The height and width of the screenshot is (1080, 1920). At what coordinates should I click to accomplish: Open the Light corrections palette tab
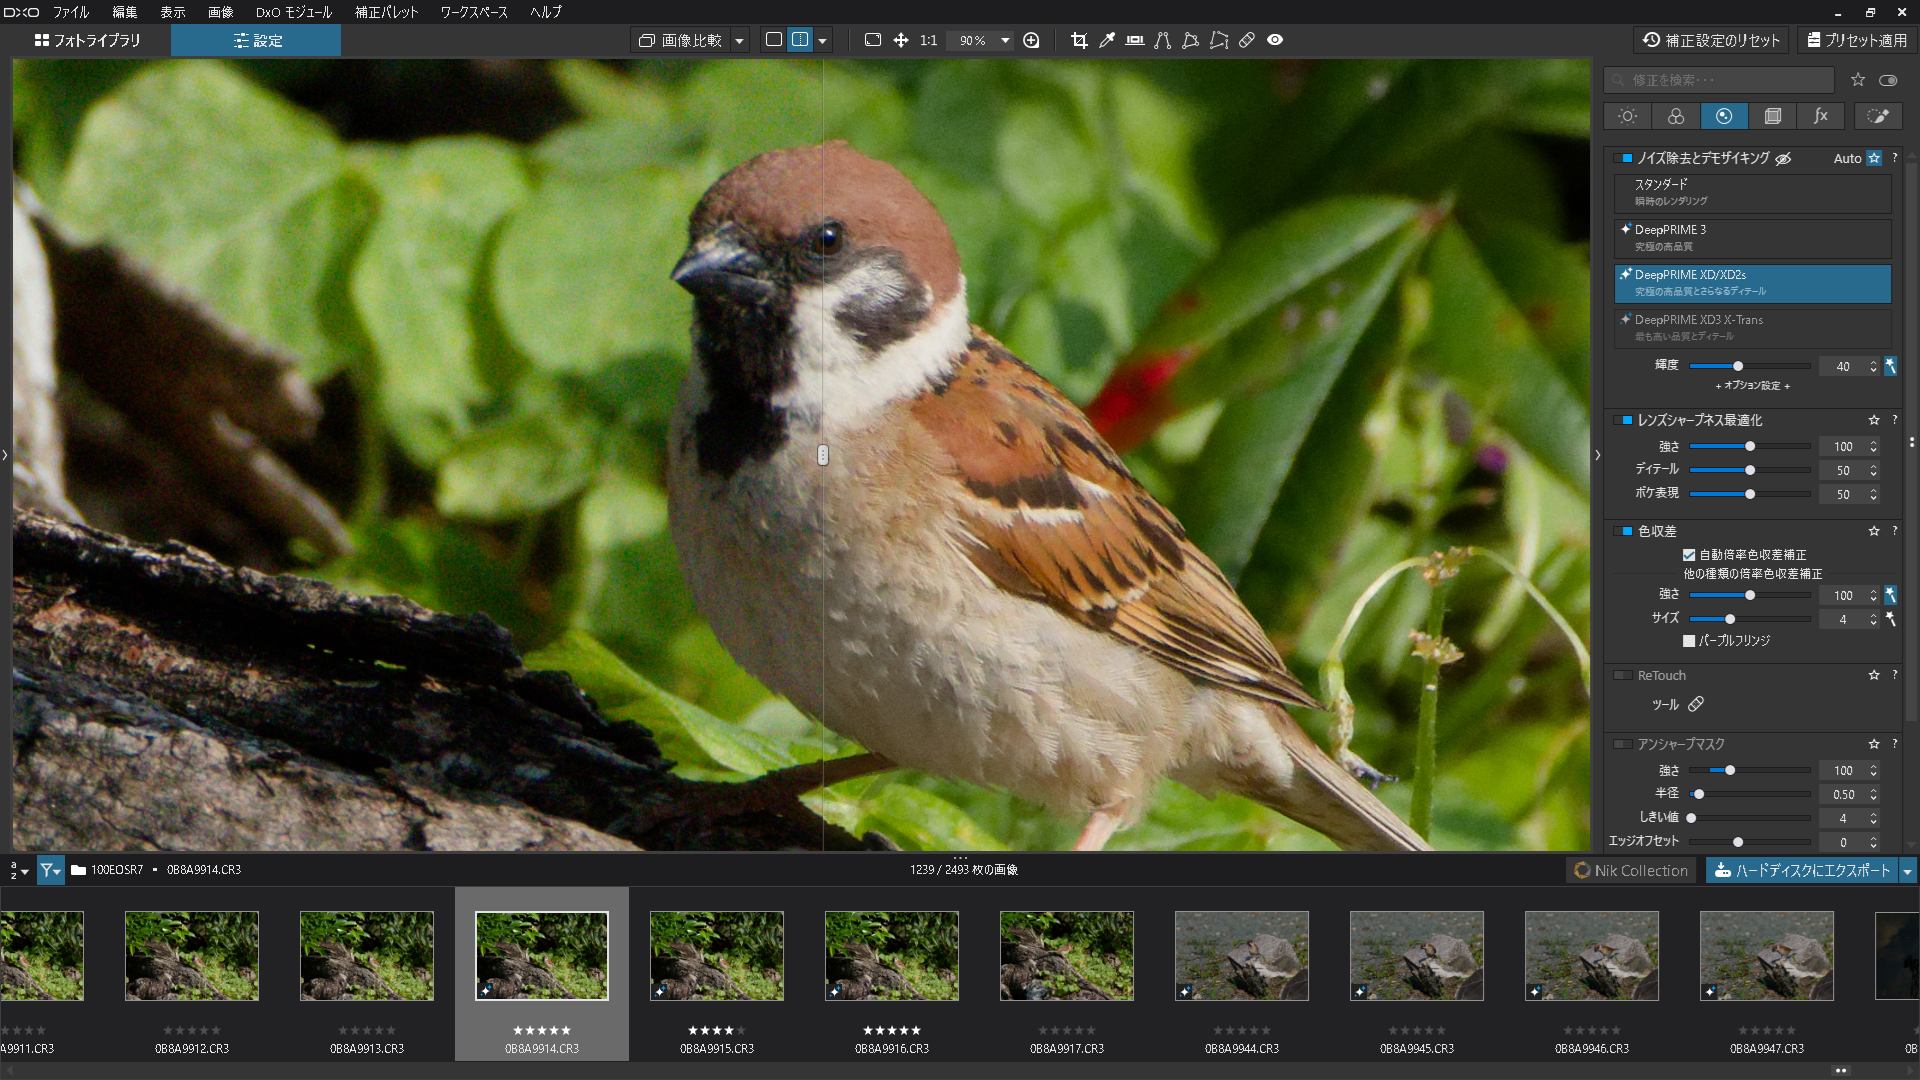pos(1627,116)
